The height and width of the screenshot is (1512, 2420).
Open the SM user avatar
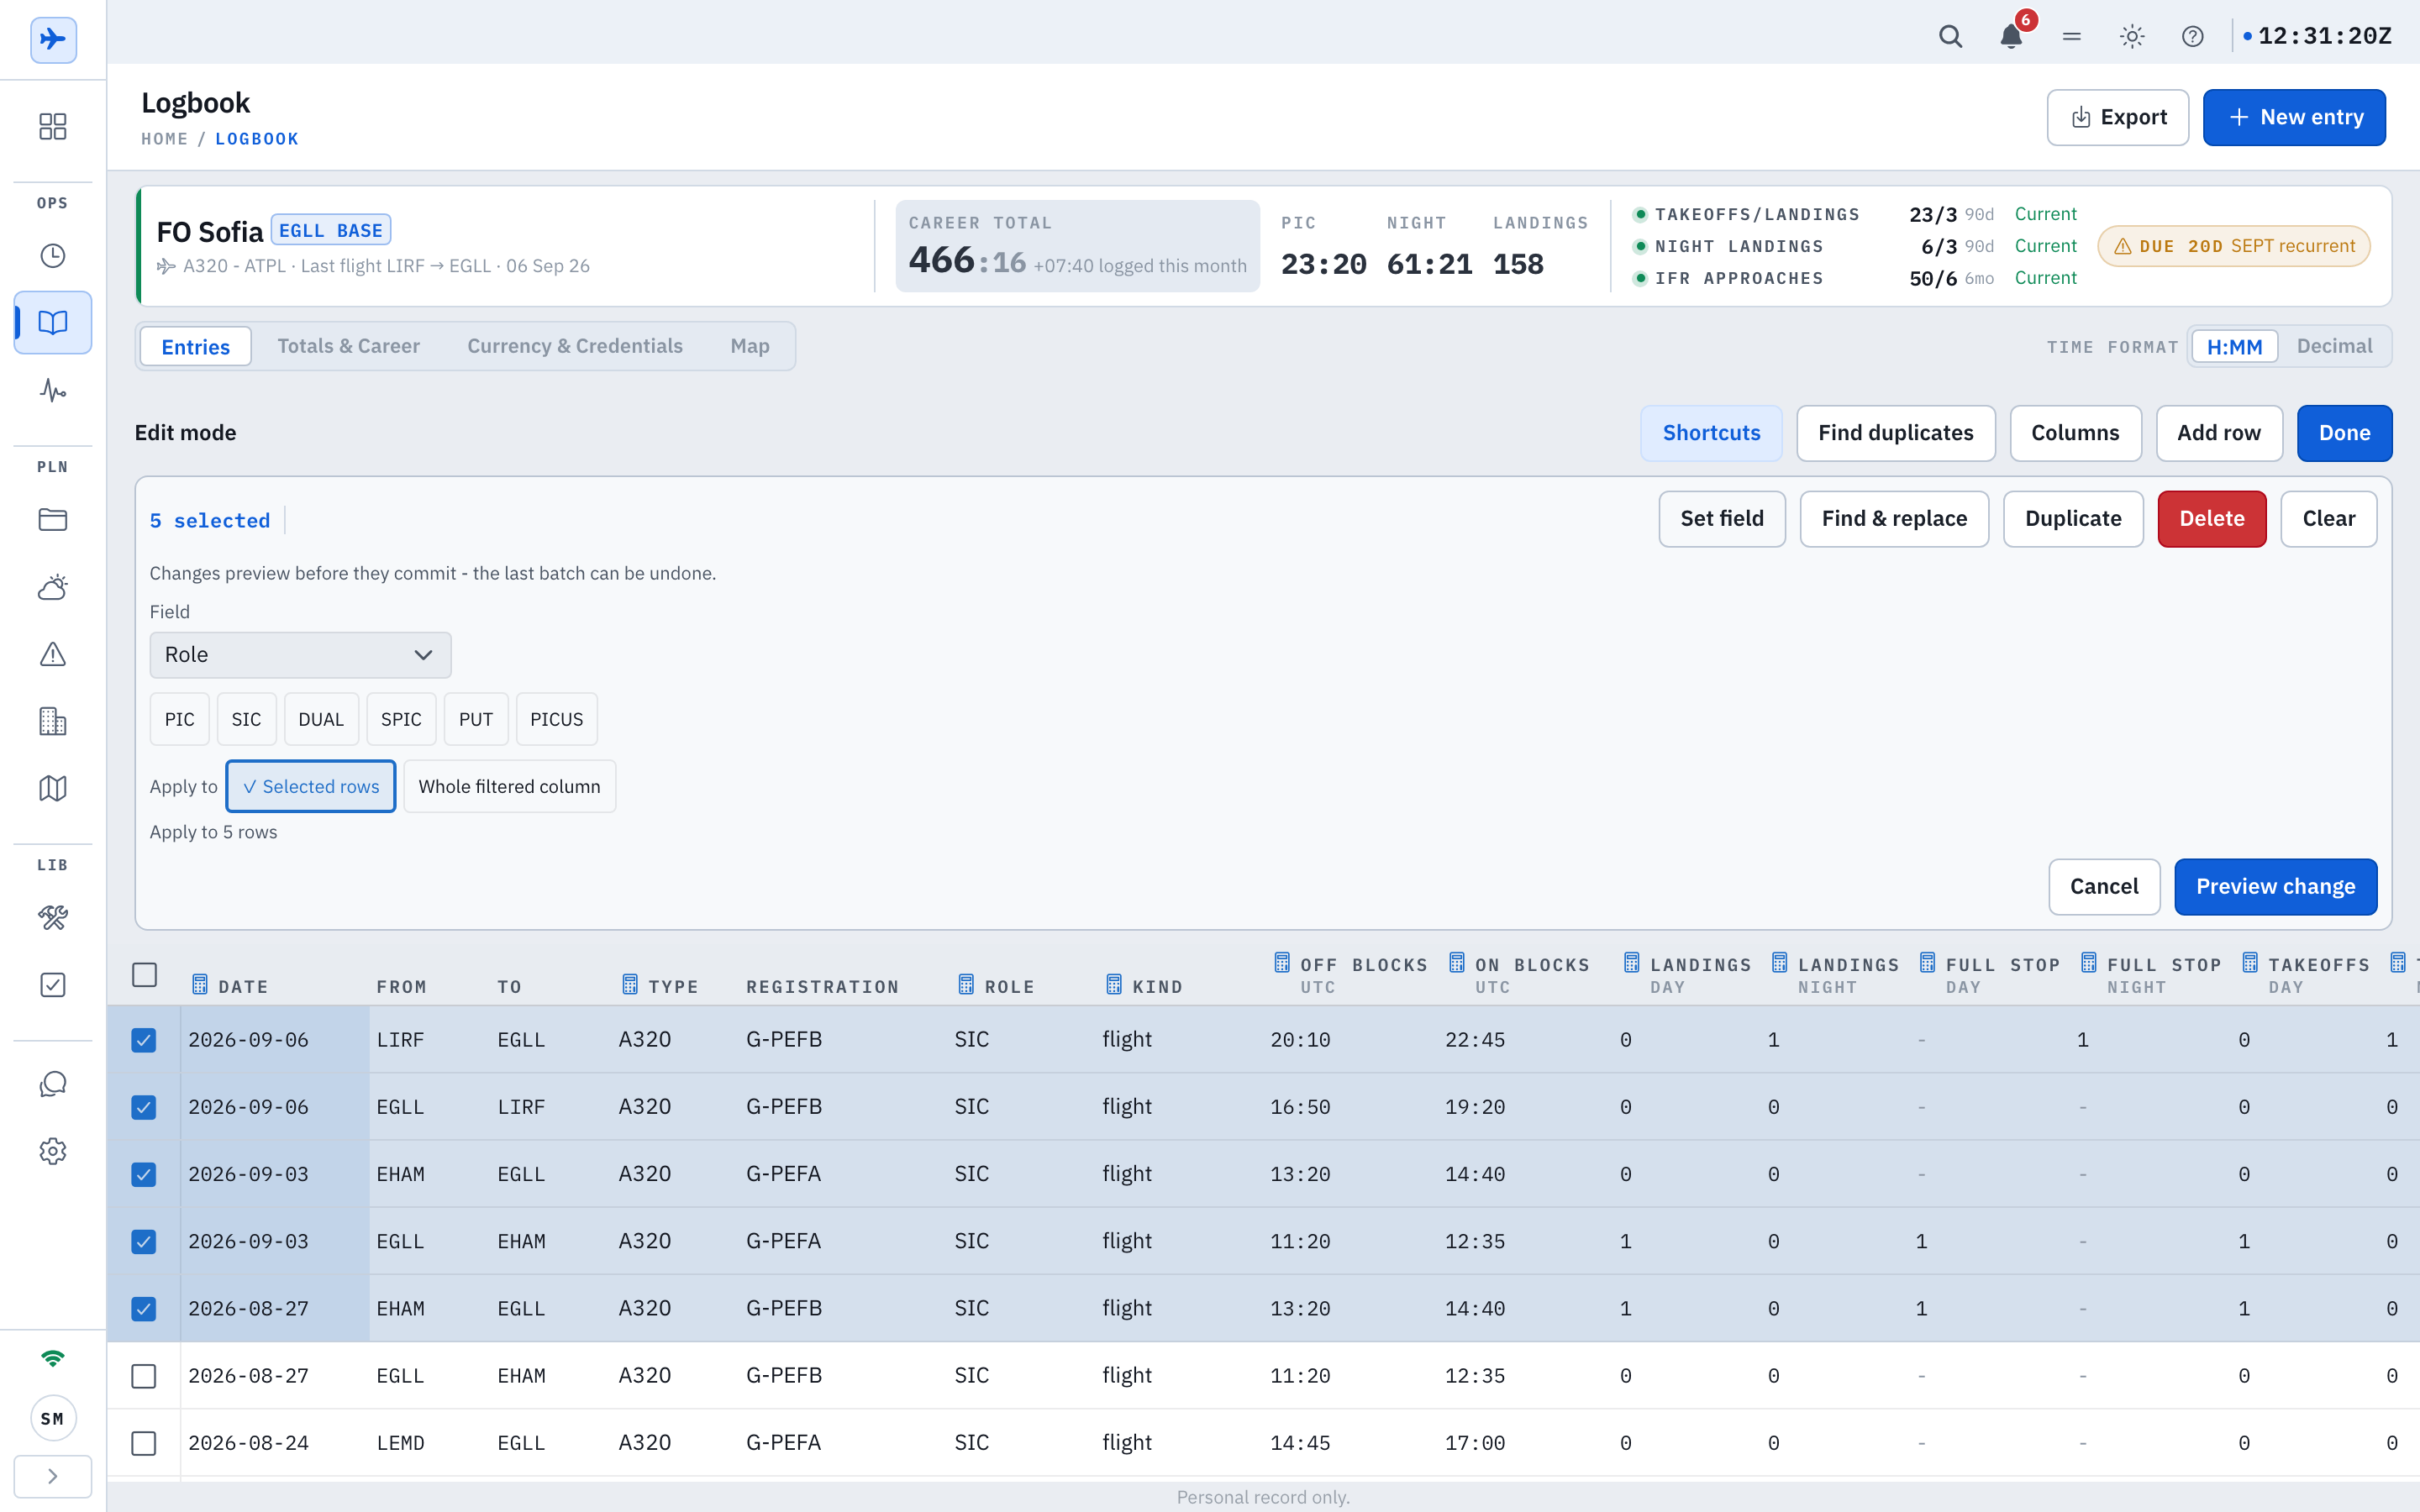coord(53,1418)
